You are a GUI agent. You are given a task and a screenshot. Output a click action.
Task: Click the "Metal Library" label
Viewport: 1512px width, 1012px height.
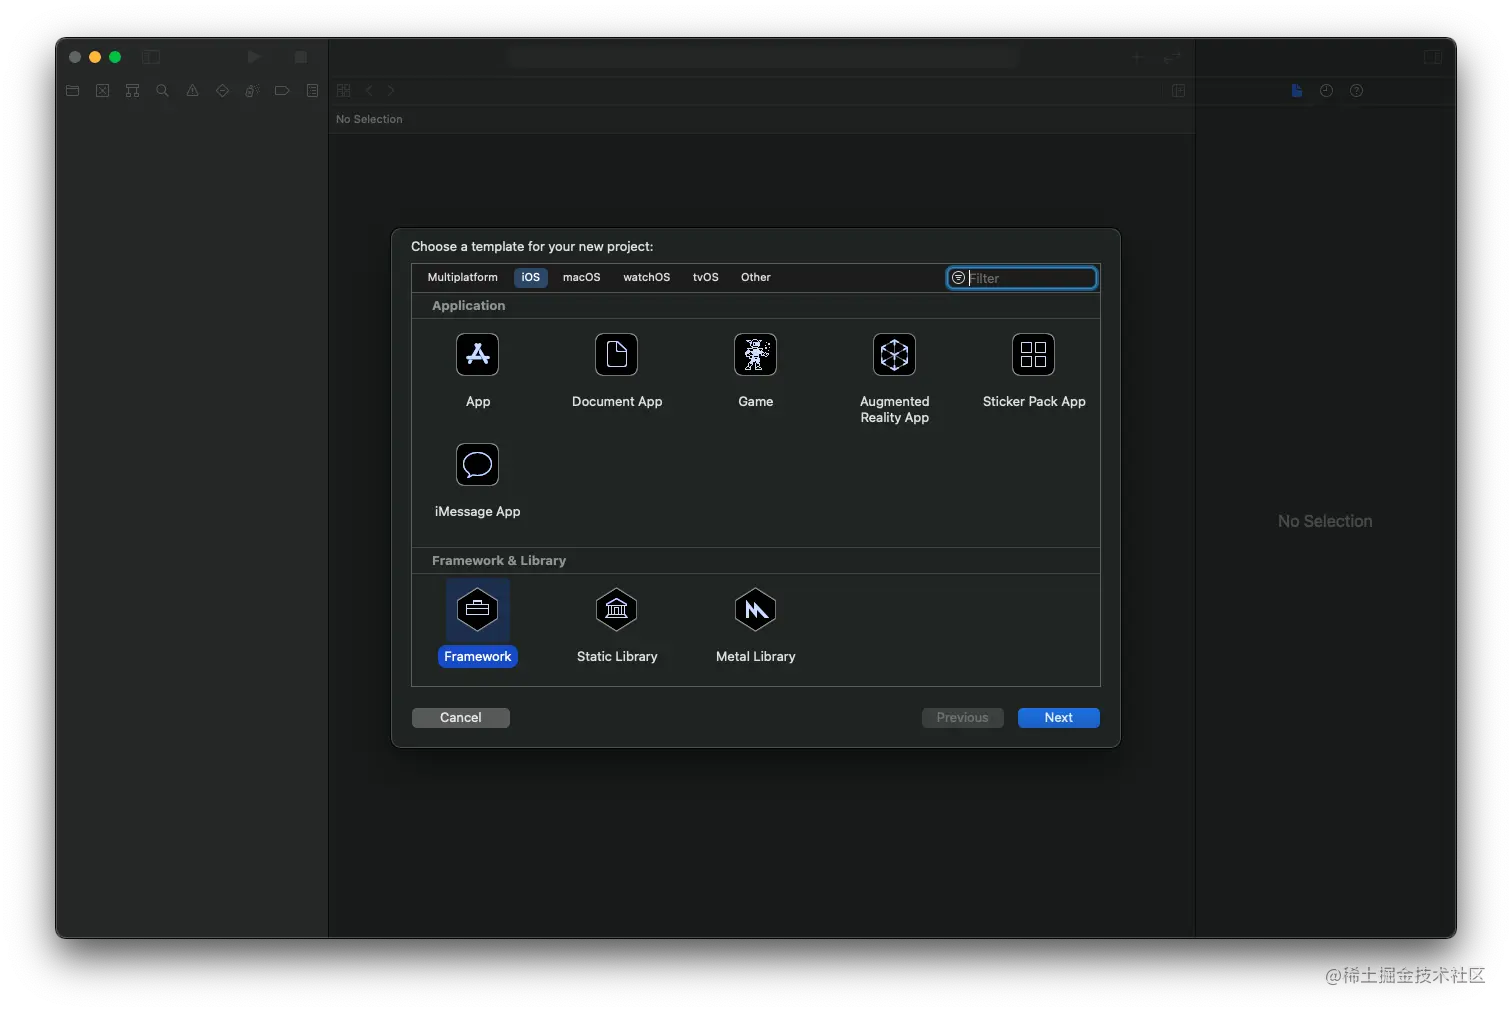(755, 656)
